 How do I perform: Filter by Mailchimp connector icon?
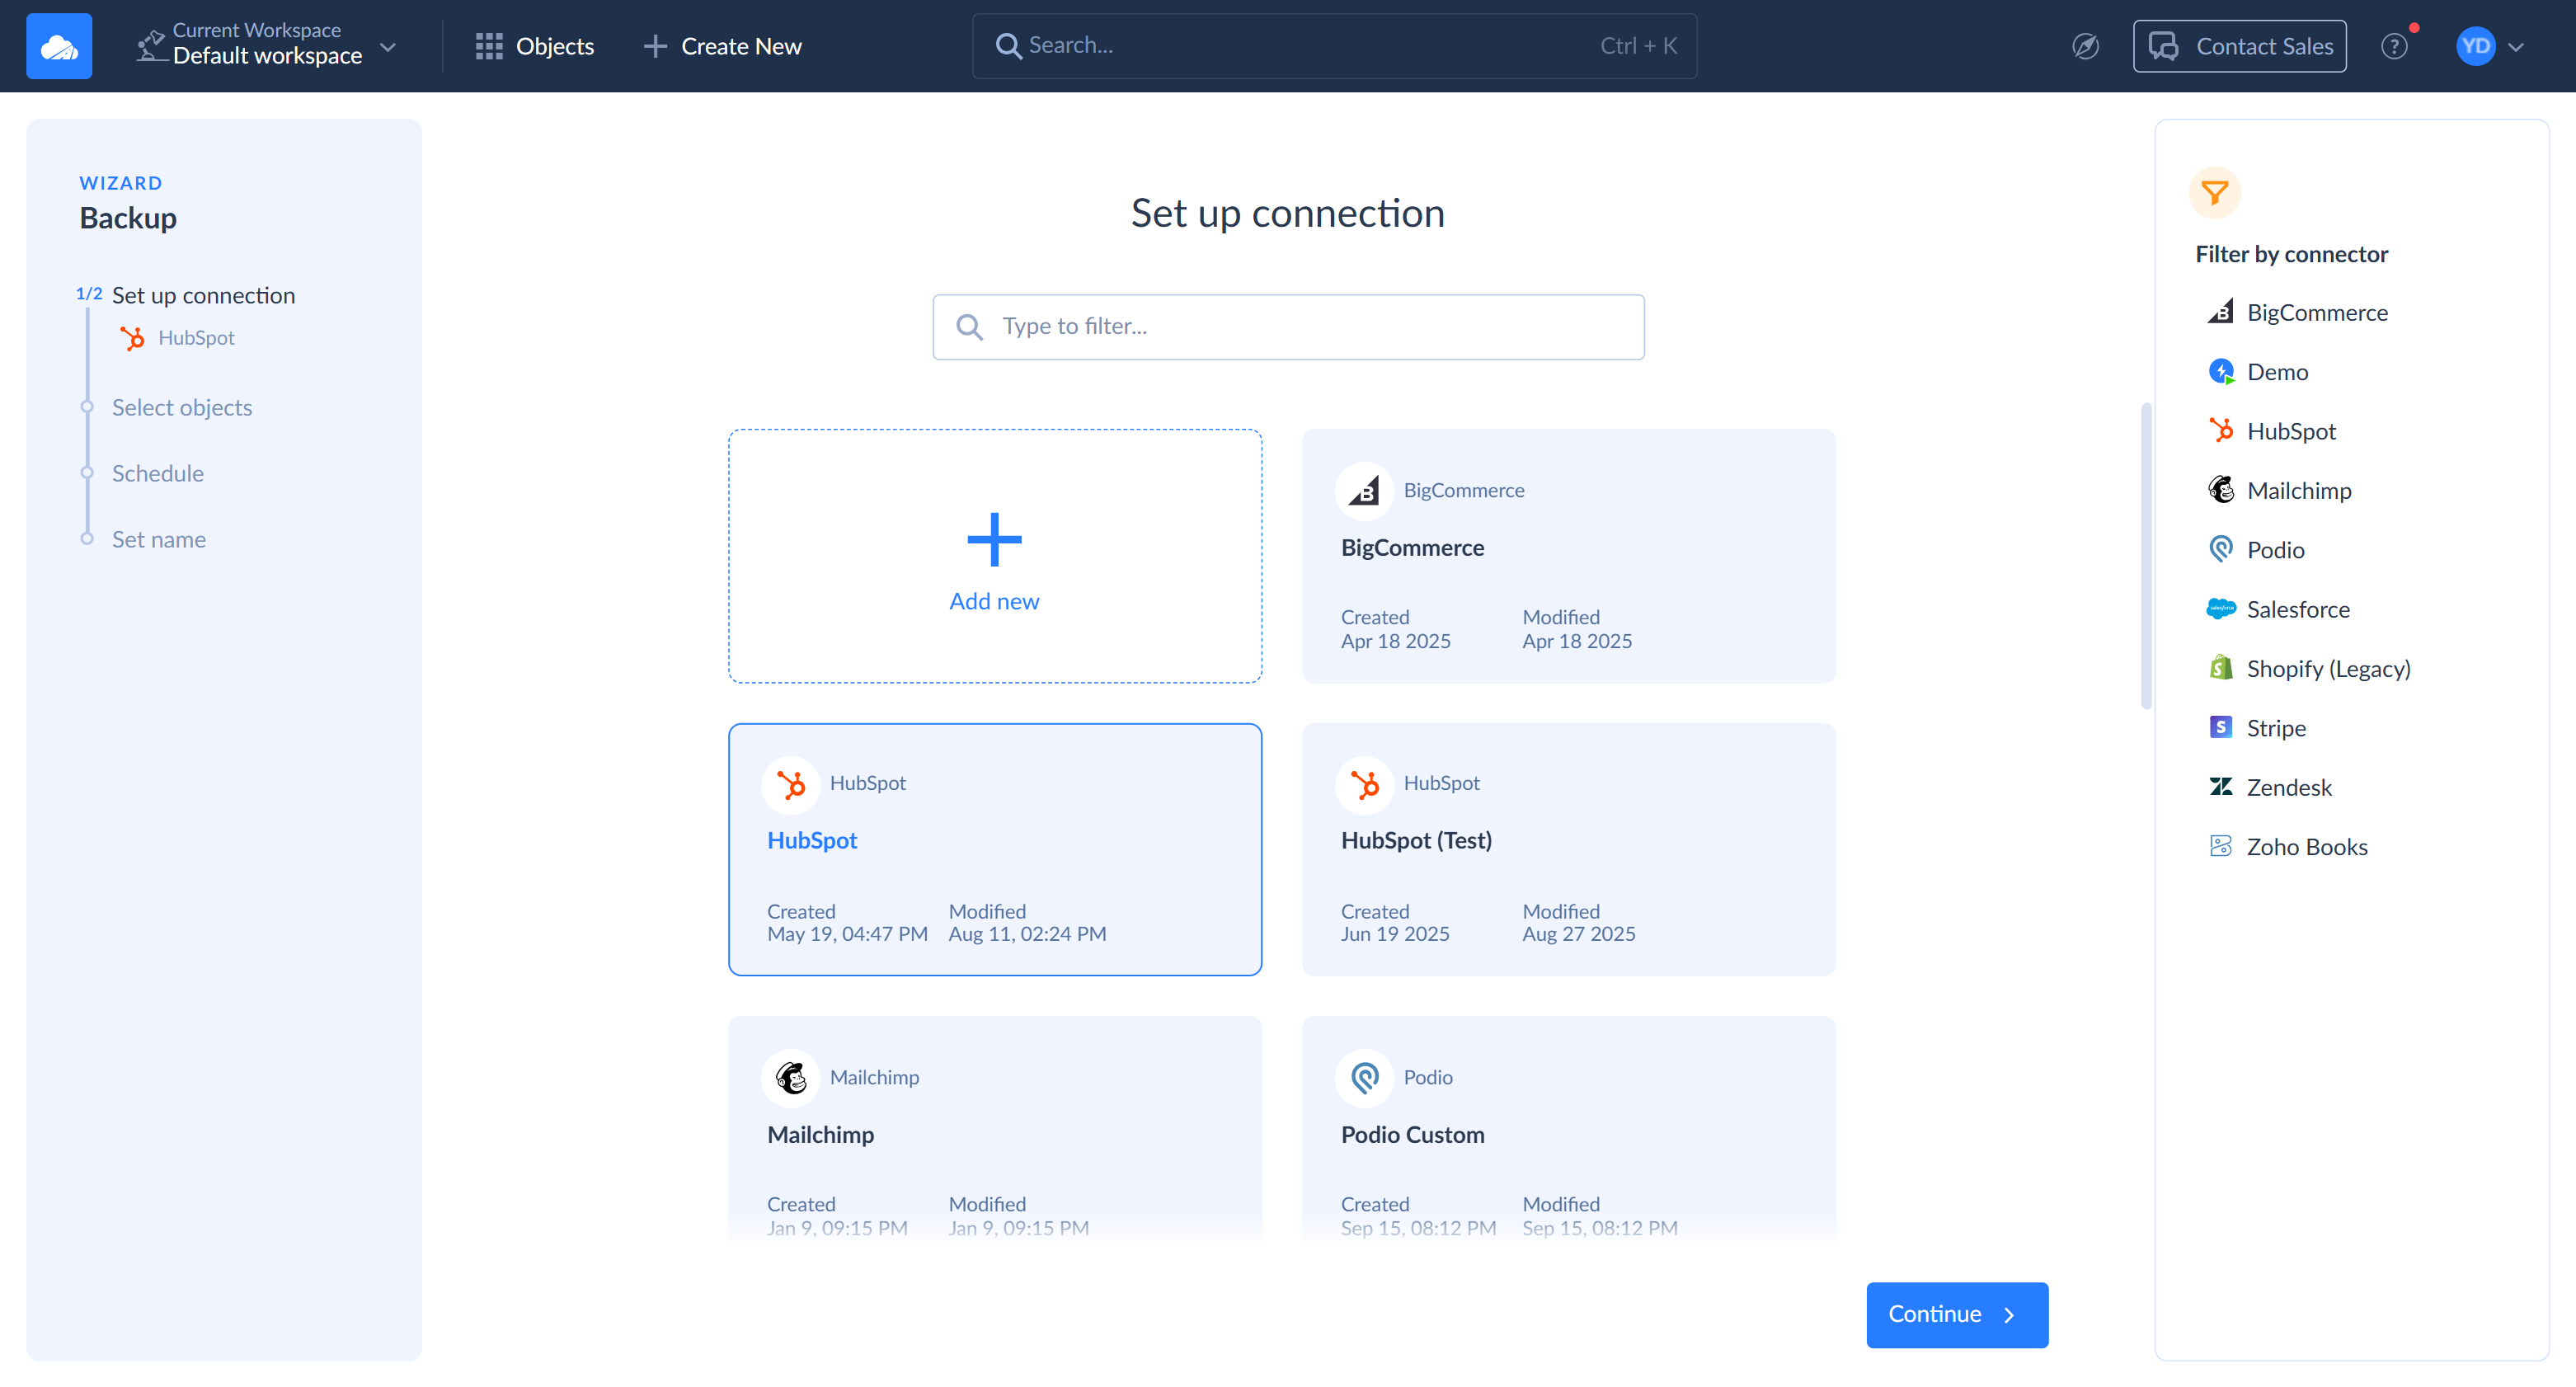click(2220, 490)
